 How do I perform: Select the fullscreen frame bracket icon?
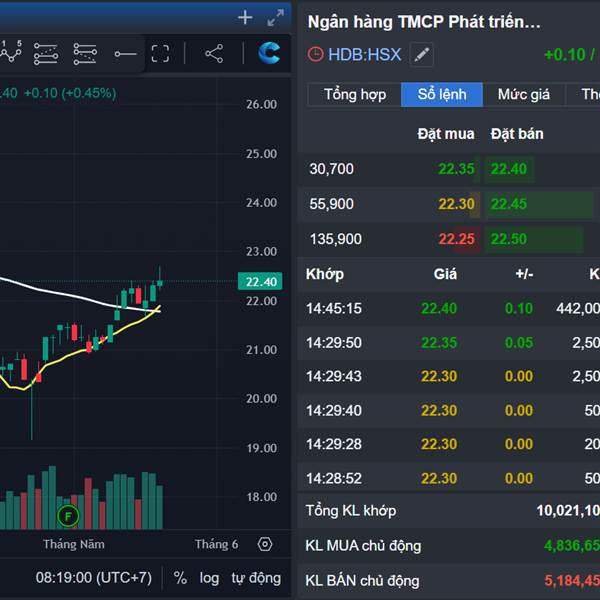160,54
